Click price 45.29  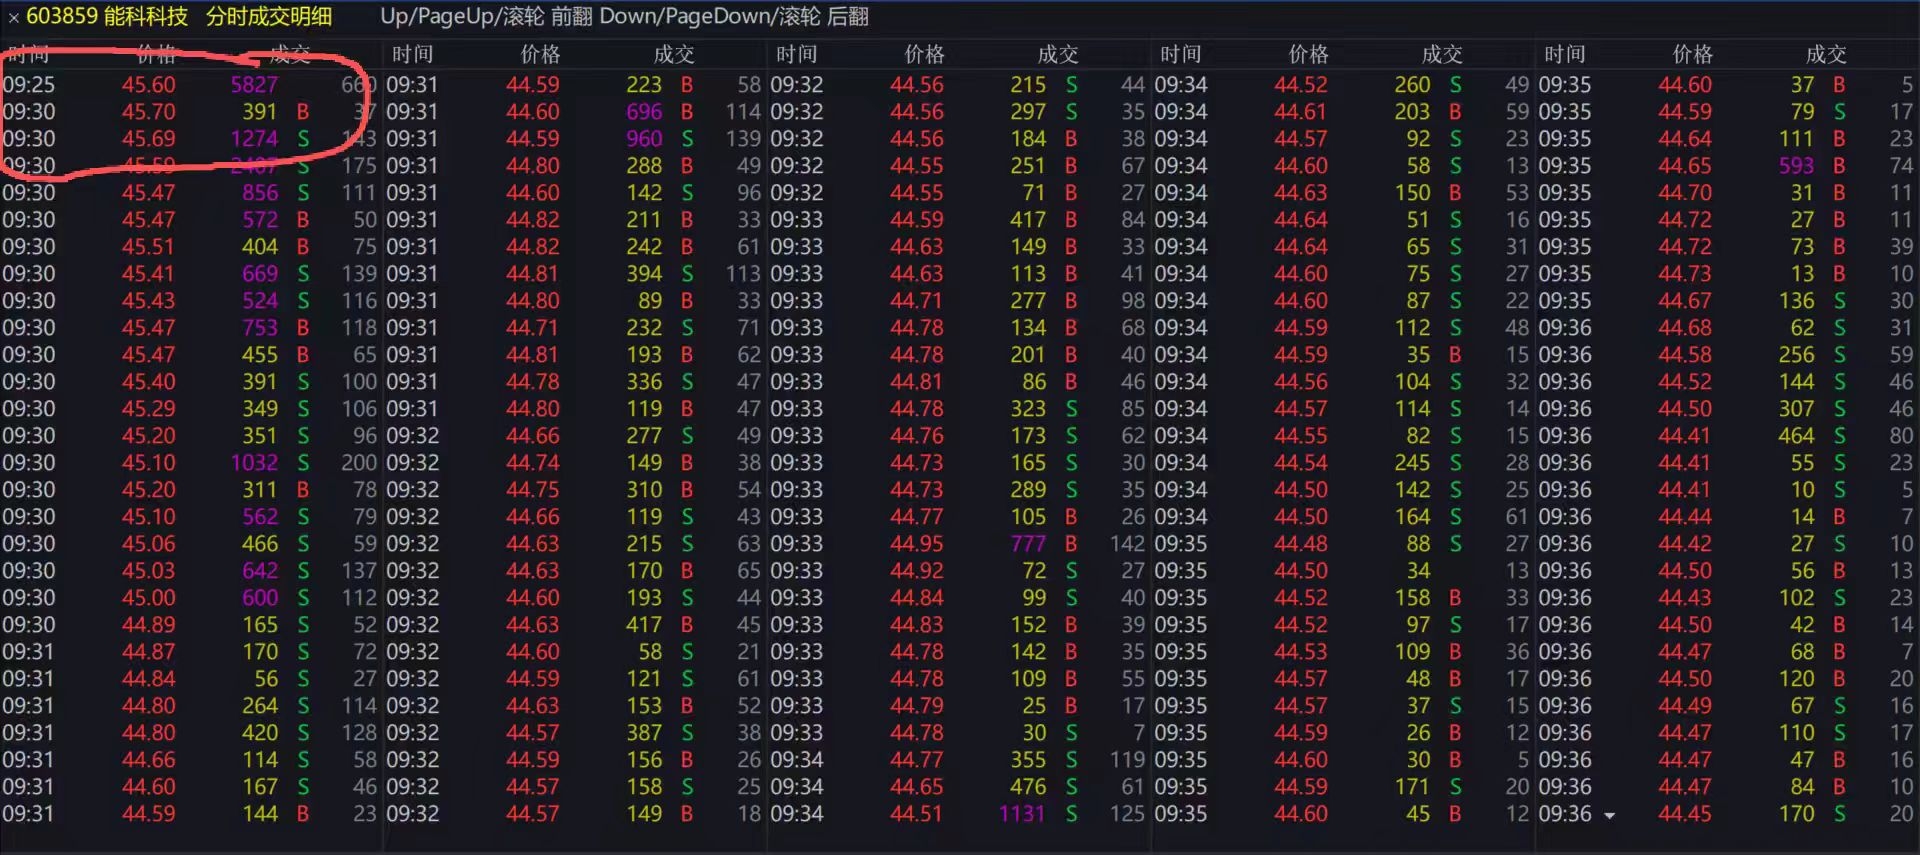(x=148, y=409)
